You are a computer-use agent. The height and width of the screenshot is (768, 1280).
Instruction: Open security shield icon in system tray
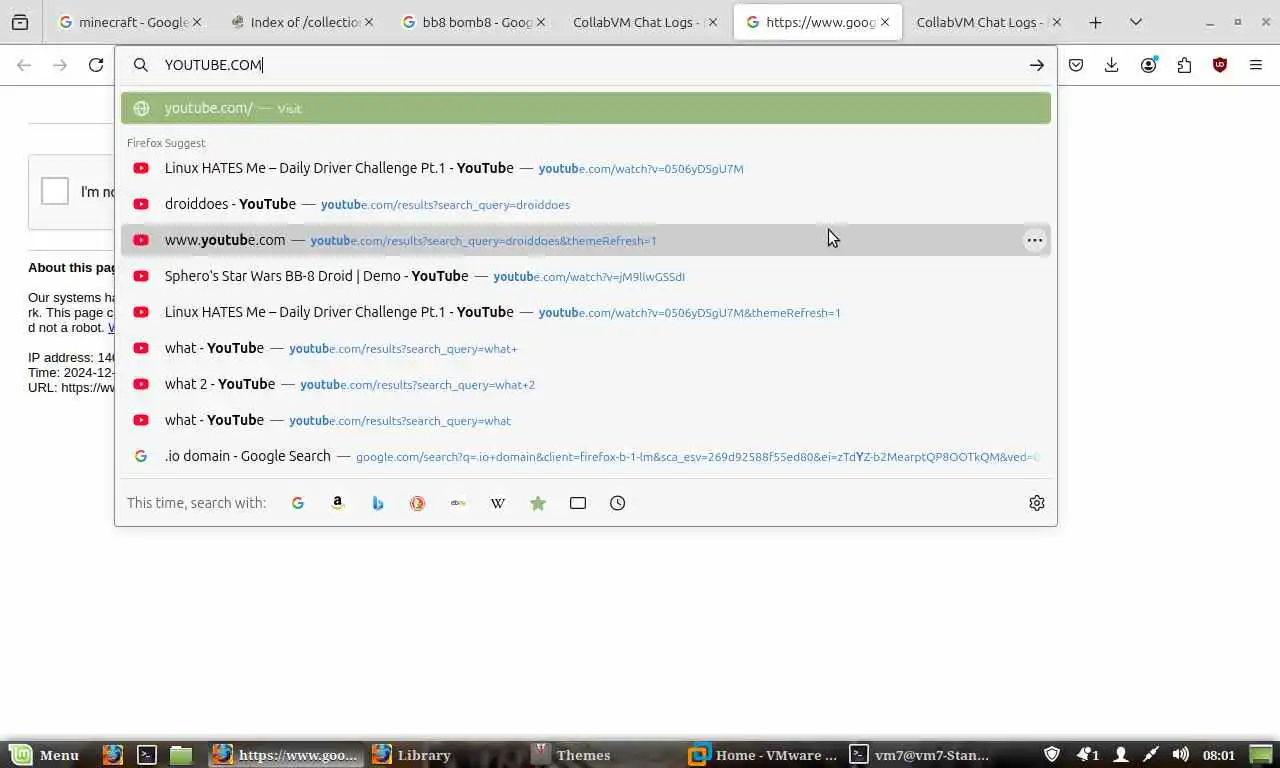pyautogui.click(x=1052, y=755)
